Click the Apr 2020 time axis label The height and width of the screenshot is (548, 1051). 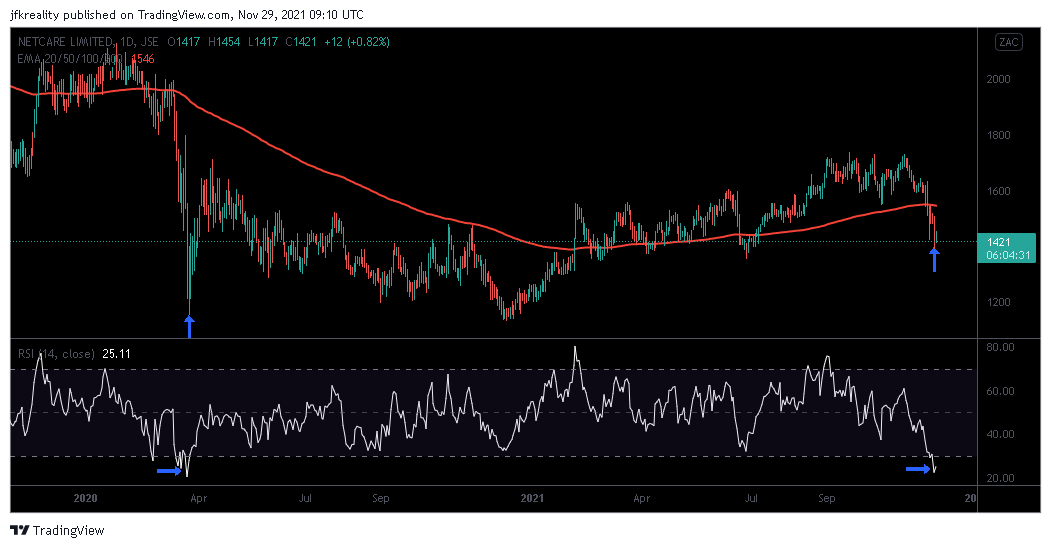[198, 498]
